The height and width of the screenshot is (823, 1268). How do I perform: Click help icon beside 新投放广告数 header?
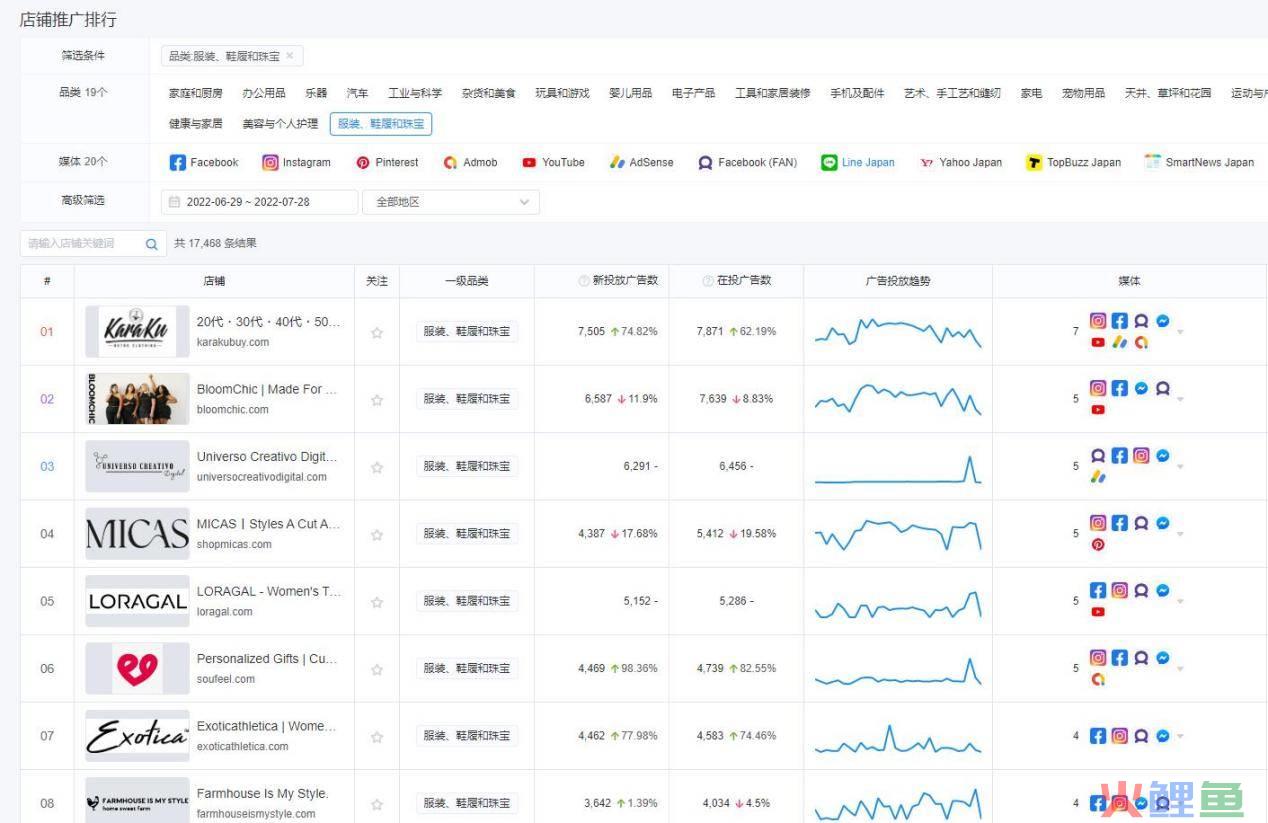coord(584,281)
